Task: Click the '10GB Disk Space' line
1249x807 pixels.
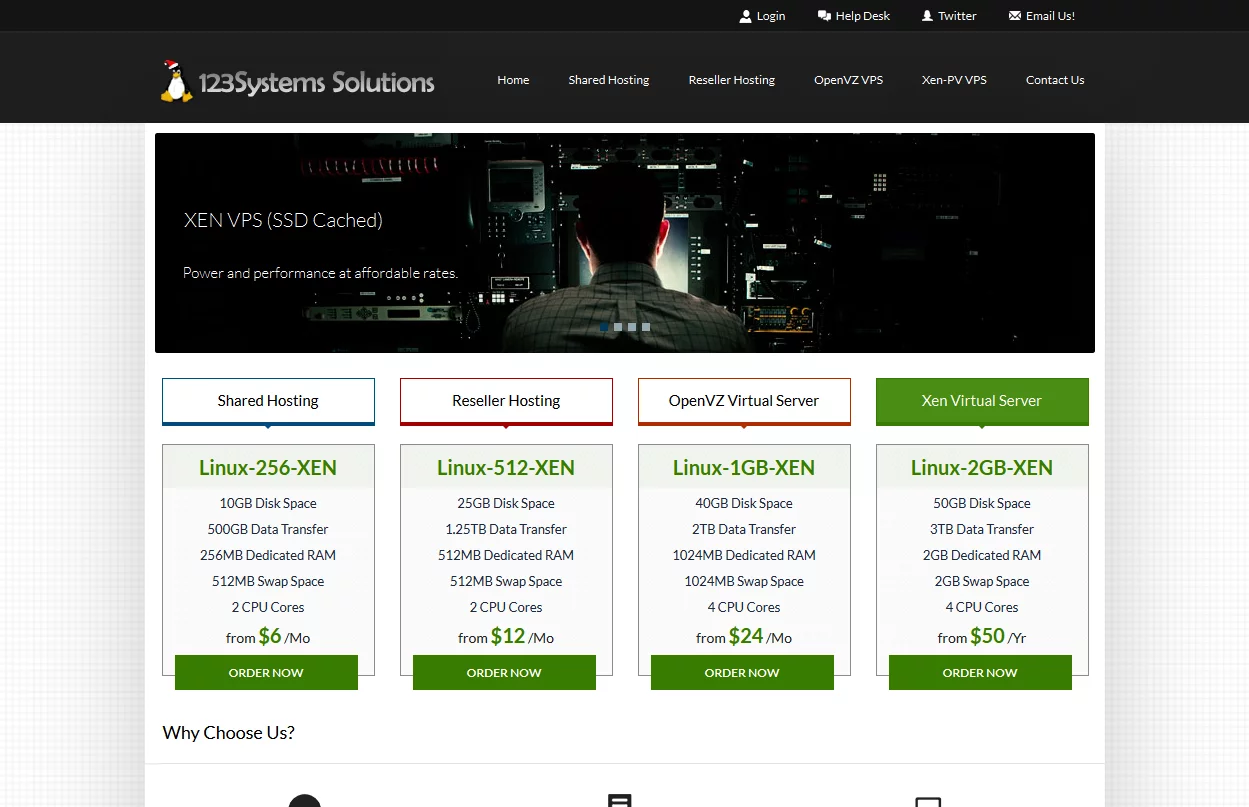Action: pos(268,503)
